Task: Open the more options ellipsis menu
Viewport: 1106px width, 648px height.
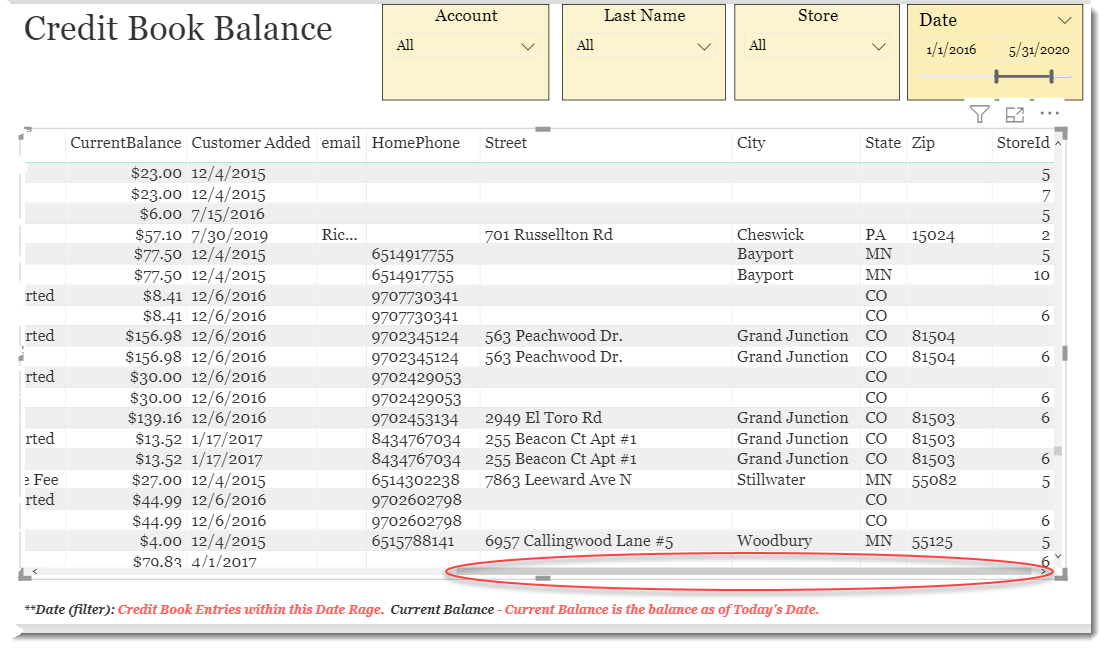Action: coord(1050,114)
